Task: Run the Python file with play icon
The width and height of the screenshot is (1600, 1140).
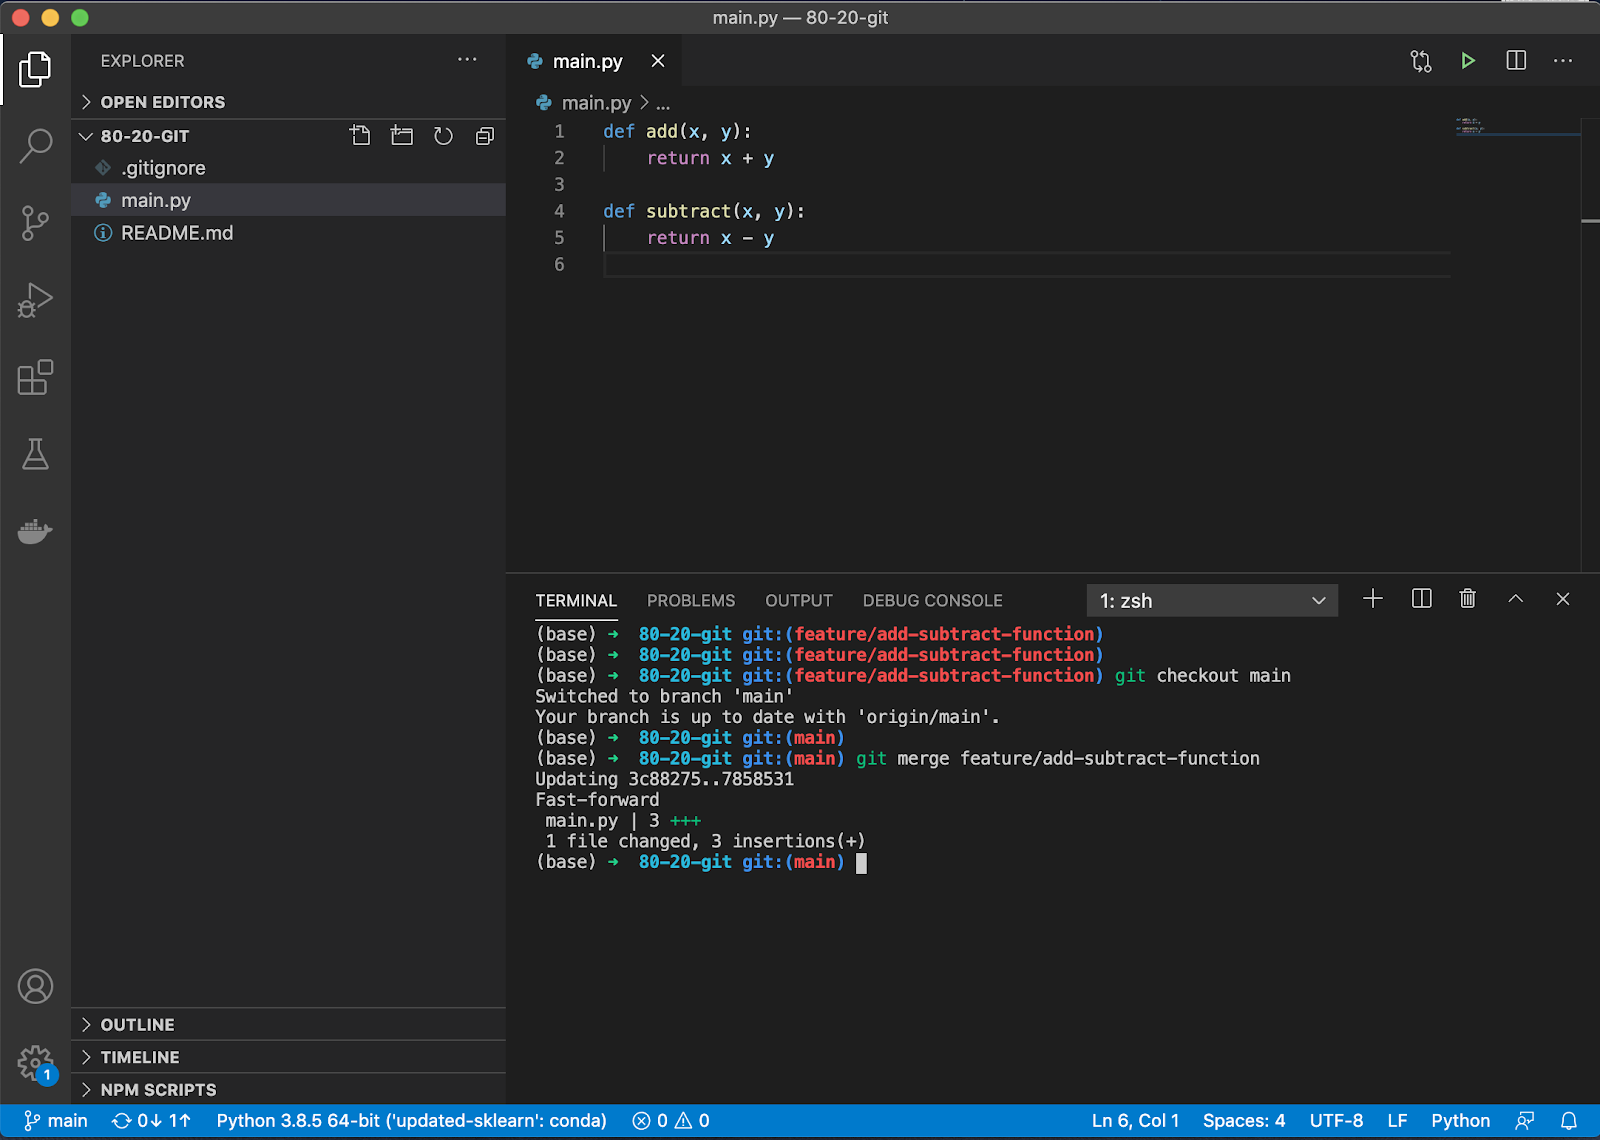Action: 1467,61
